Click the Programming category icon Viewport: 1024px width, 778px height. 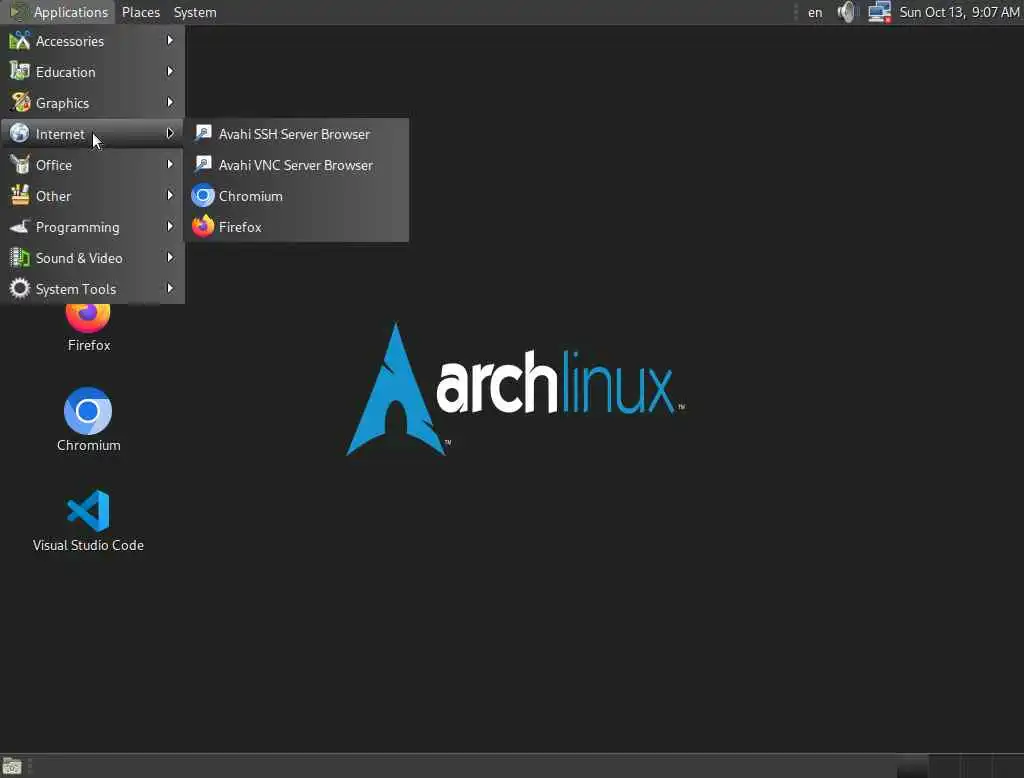(20, 227)
